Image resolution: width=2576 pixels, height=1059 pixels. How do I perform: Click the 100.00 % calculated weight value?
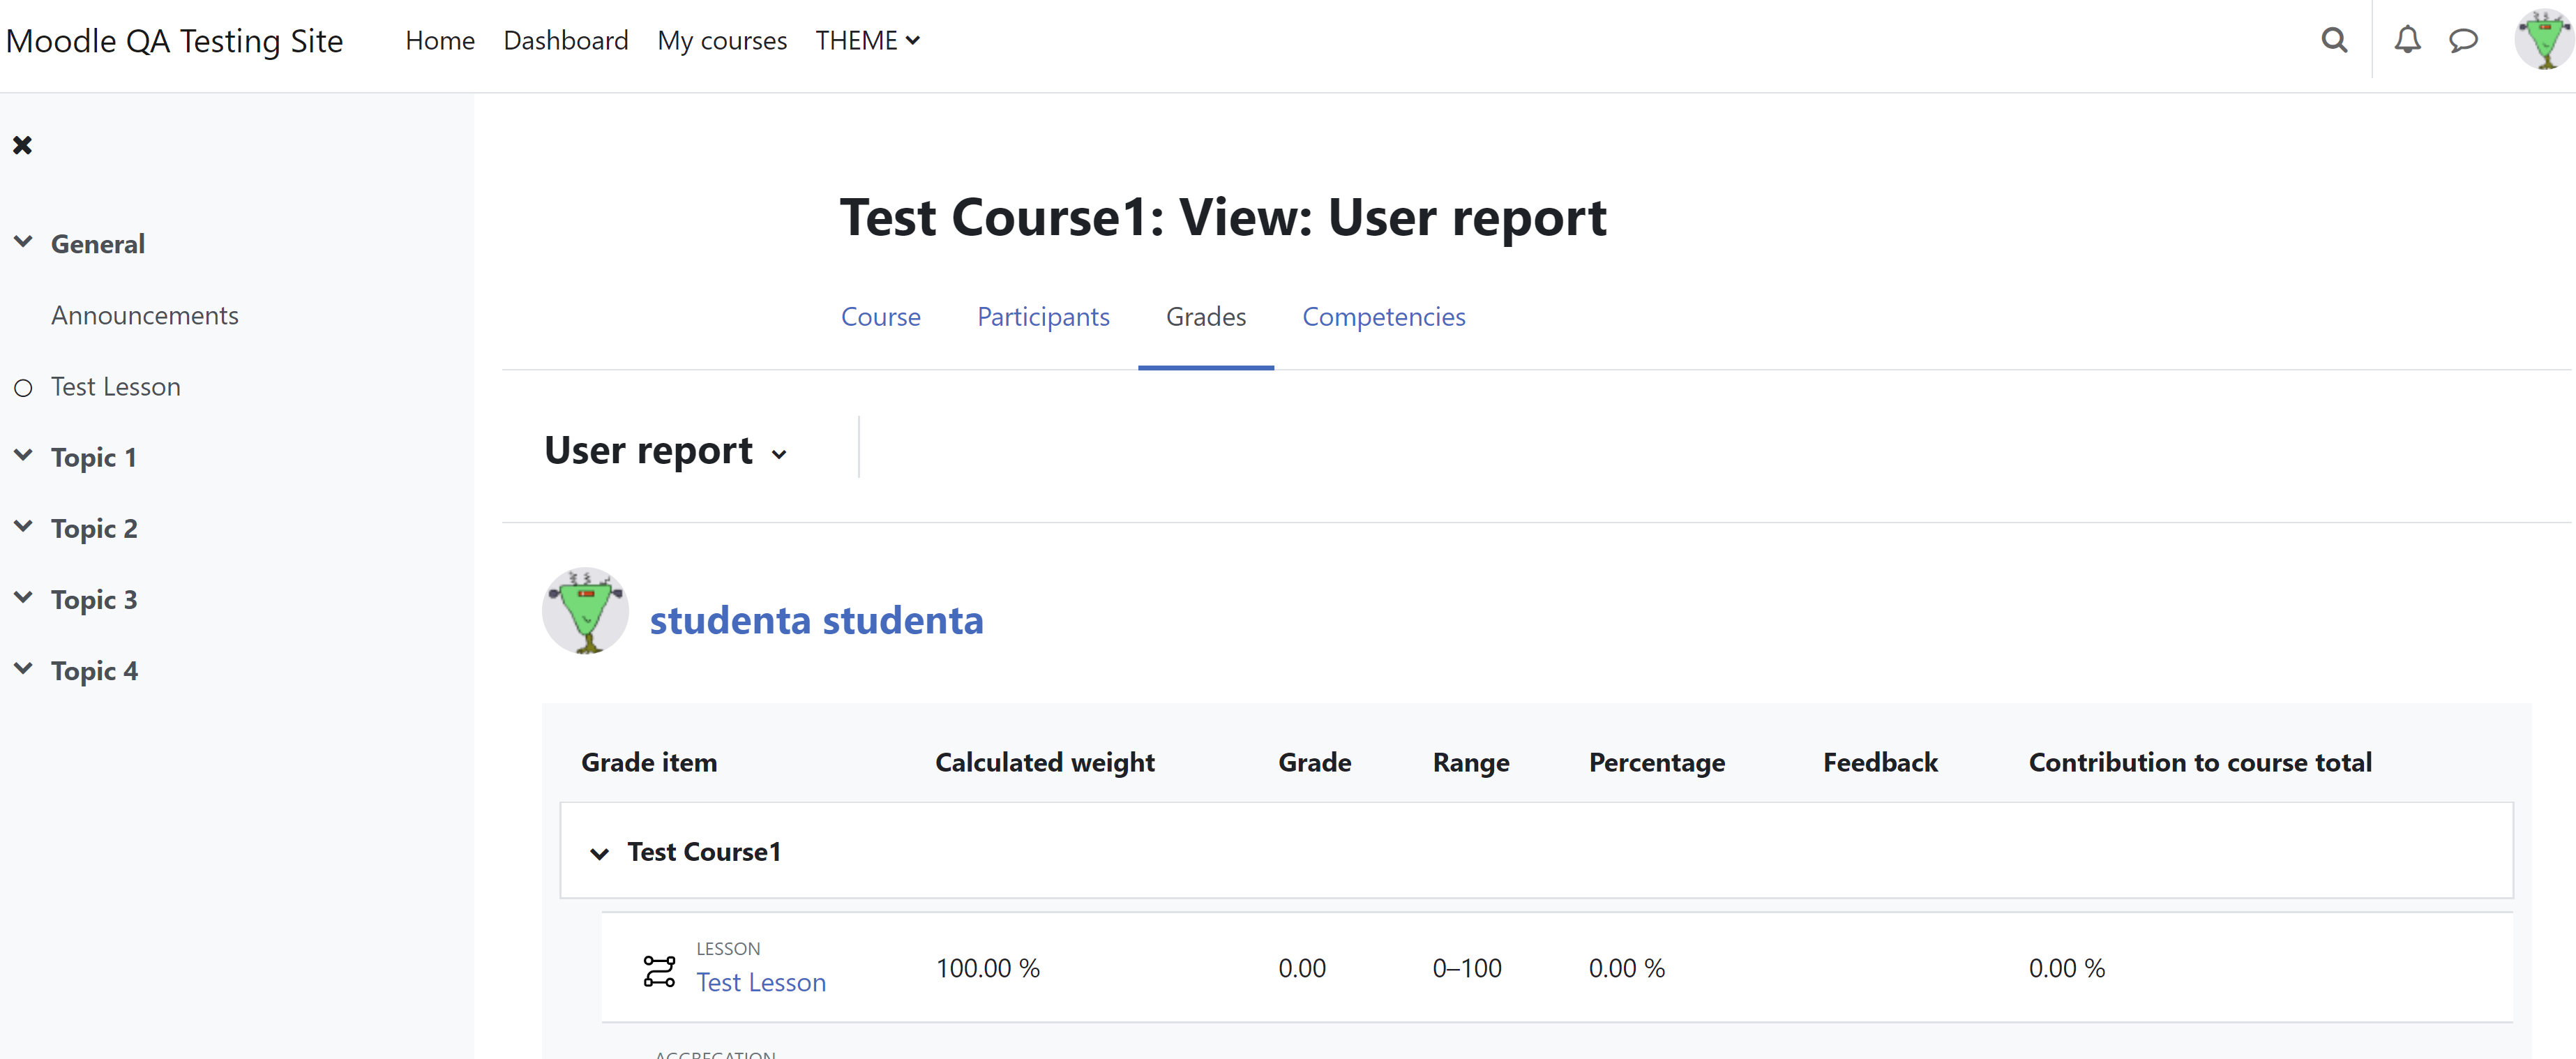point(987,969)
